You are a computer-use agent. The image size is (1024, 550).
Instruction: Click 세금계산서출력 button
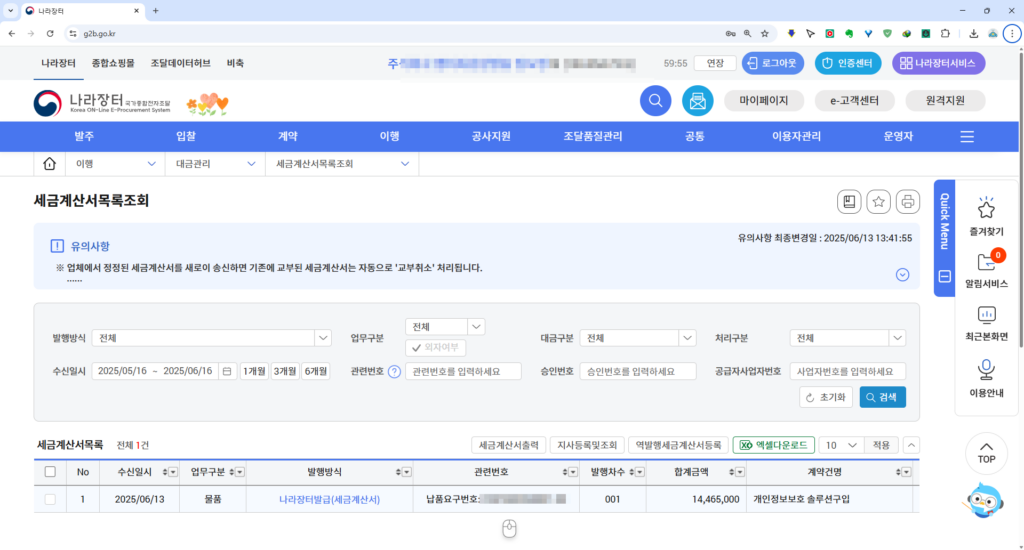(509, 445)
